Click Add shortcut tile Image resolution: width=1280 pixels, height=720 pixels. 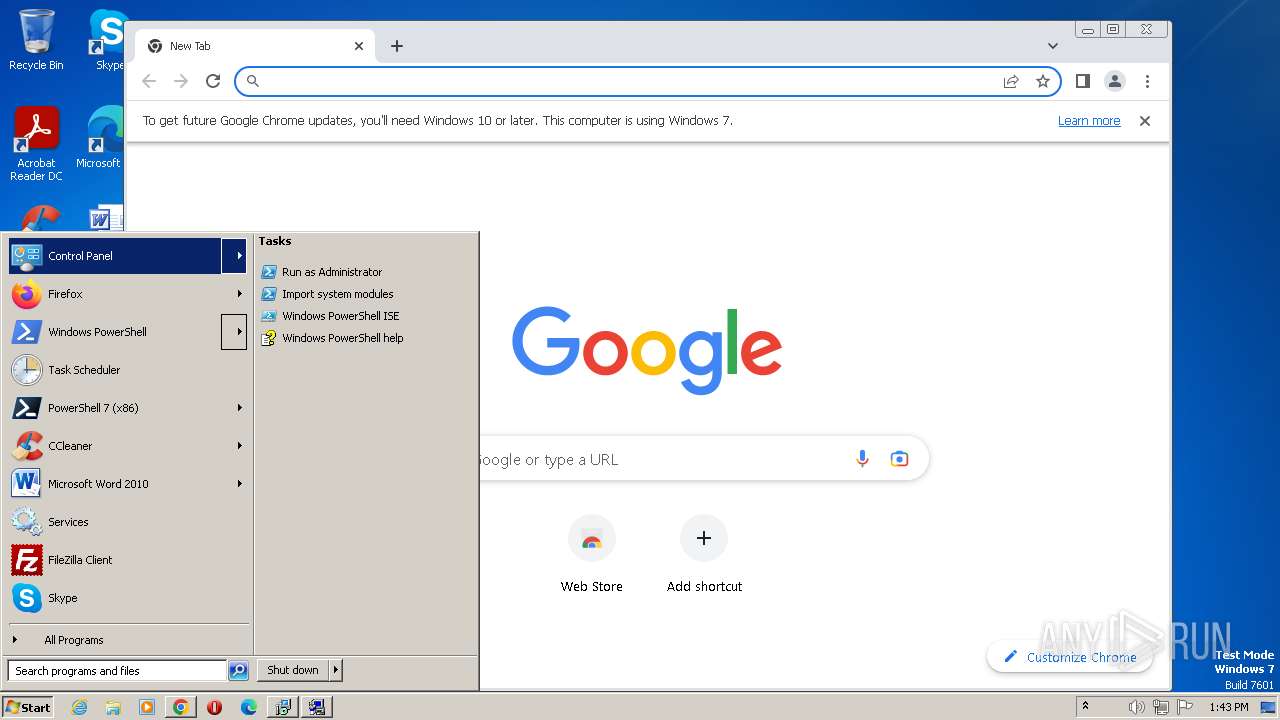(704, 555)
